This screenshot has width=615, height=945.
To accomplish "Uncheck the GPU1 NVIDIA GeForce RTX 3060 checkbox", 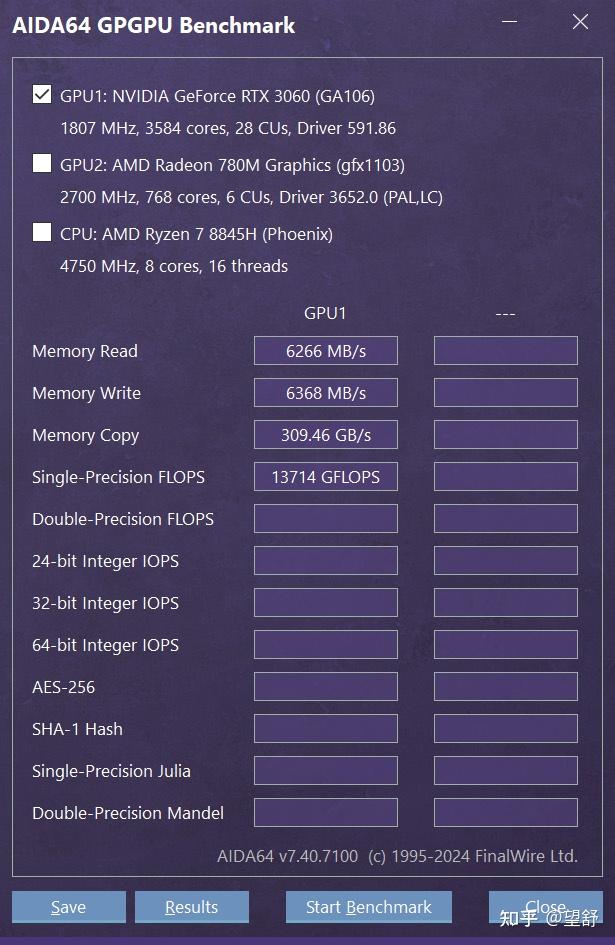I will click(42, 94).
